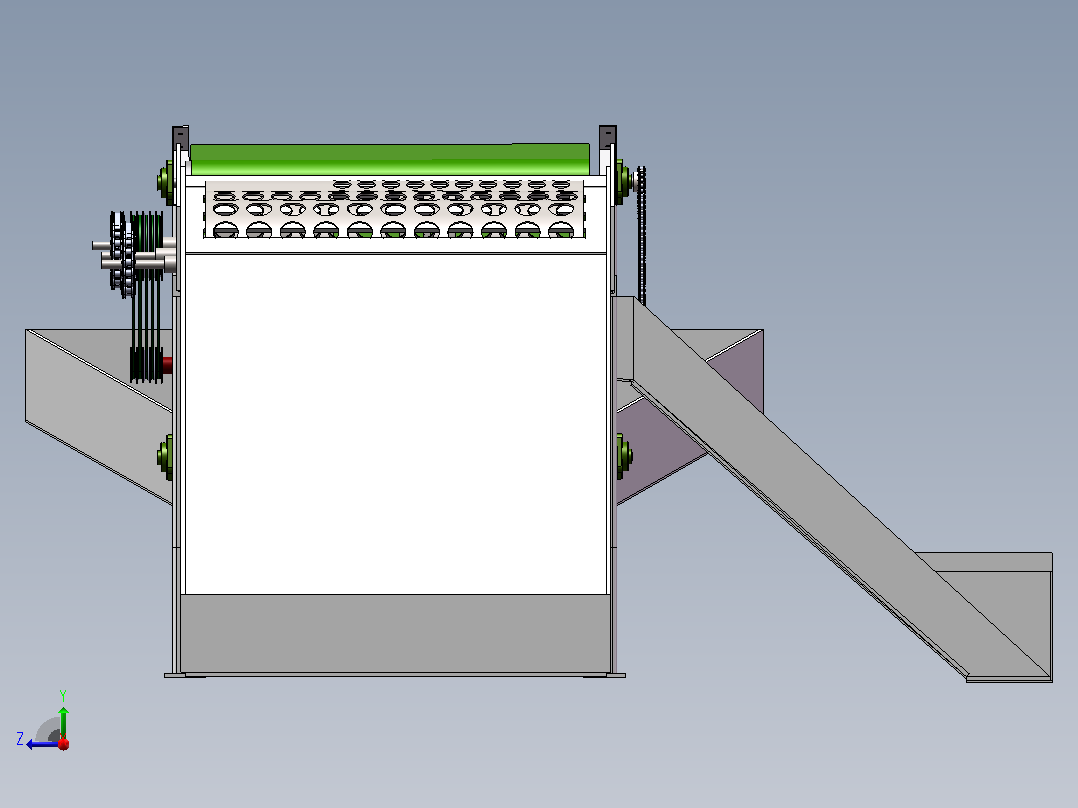Select the green roller on top of machine
Image resolution: width=1078 pixels, height=808 pixels.
[390, 160]
